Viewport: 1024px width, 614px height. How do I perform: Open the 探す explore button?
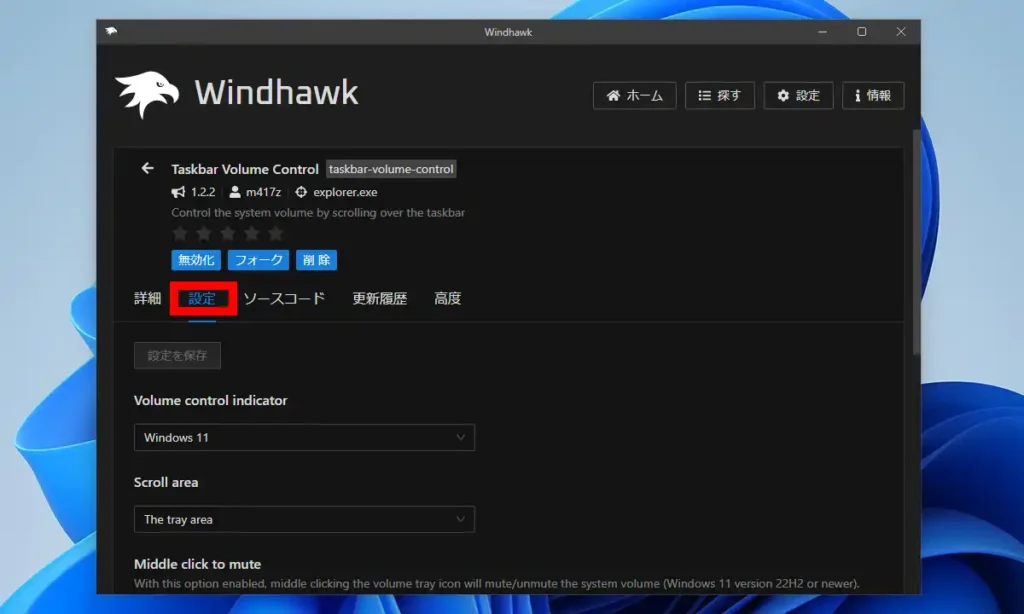point(720,95)
